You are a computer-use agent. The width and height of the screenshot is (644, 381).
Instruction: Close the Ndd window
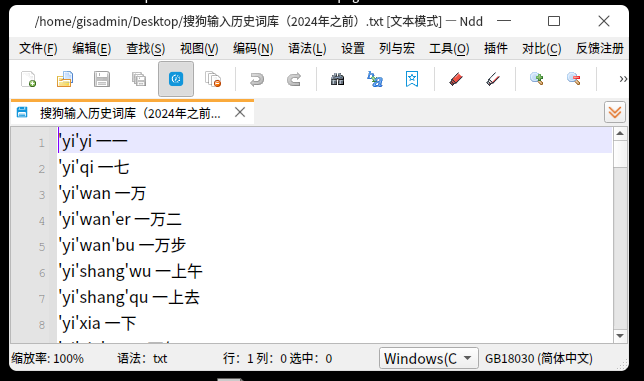(x=603, y=21)
